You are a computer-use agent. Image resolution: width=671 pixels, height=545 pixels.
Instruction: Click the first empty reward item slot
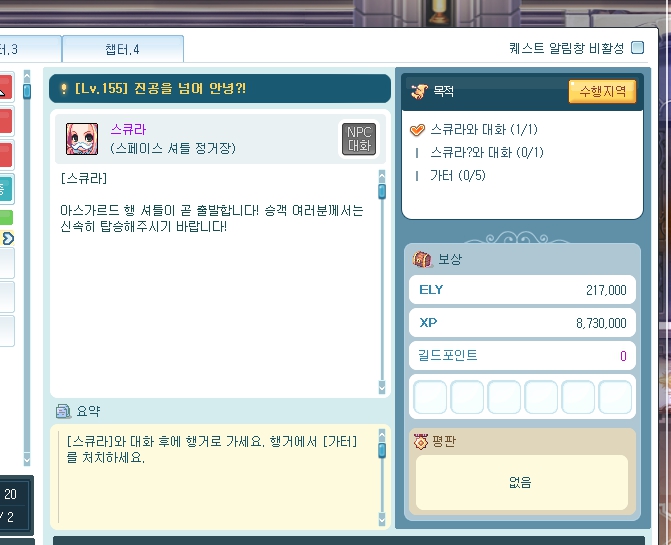click(430, 397)
